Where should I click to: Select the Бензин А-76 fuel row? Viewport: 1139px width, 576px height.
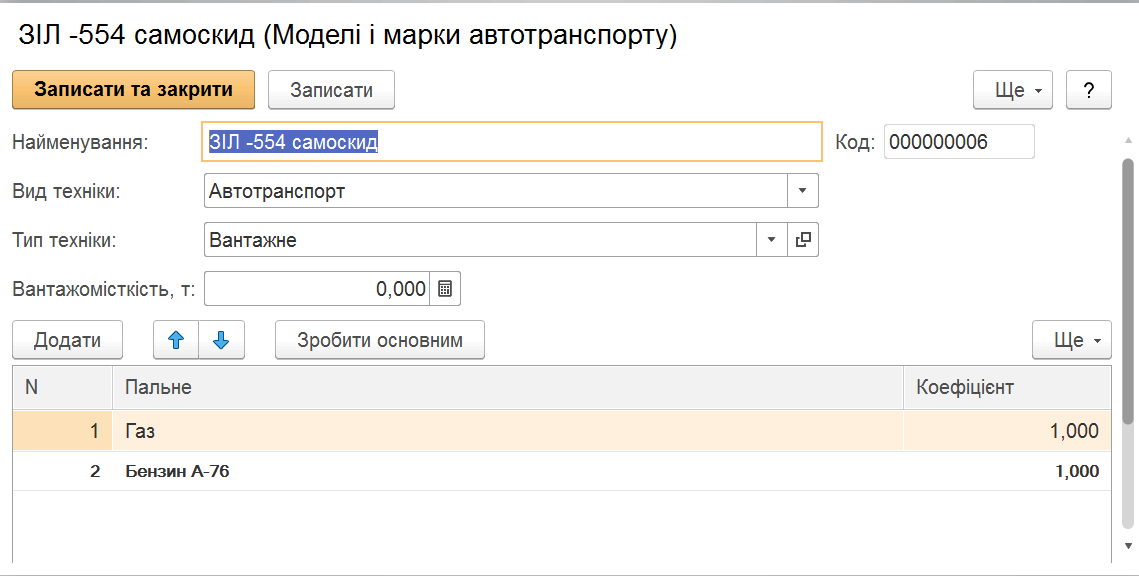tap(562, 471)
